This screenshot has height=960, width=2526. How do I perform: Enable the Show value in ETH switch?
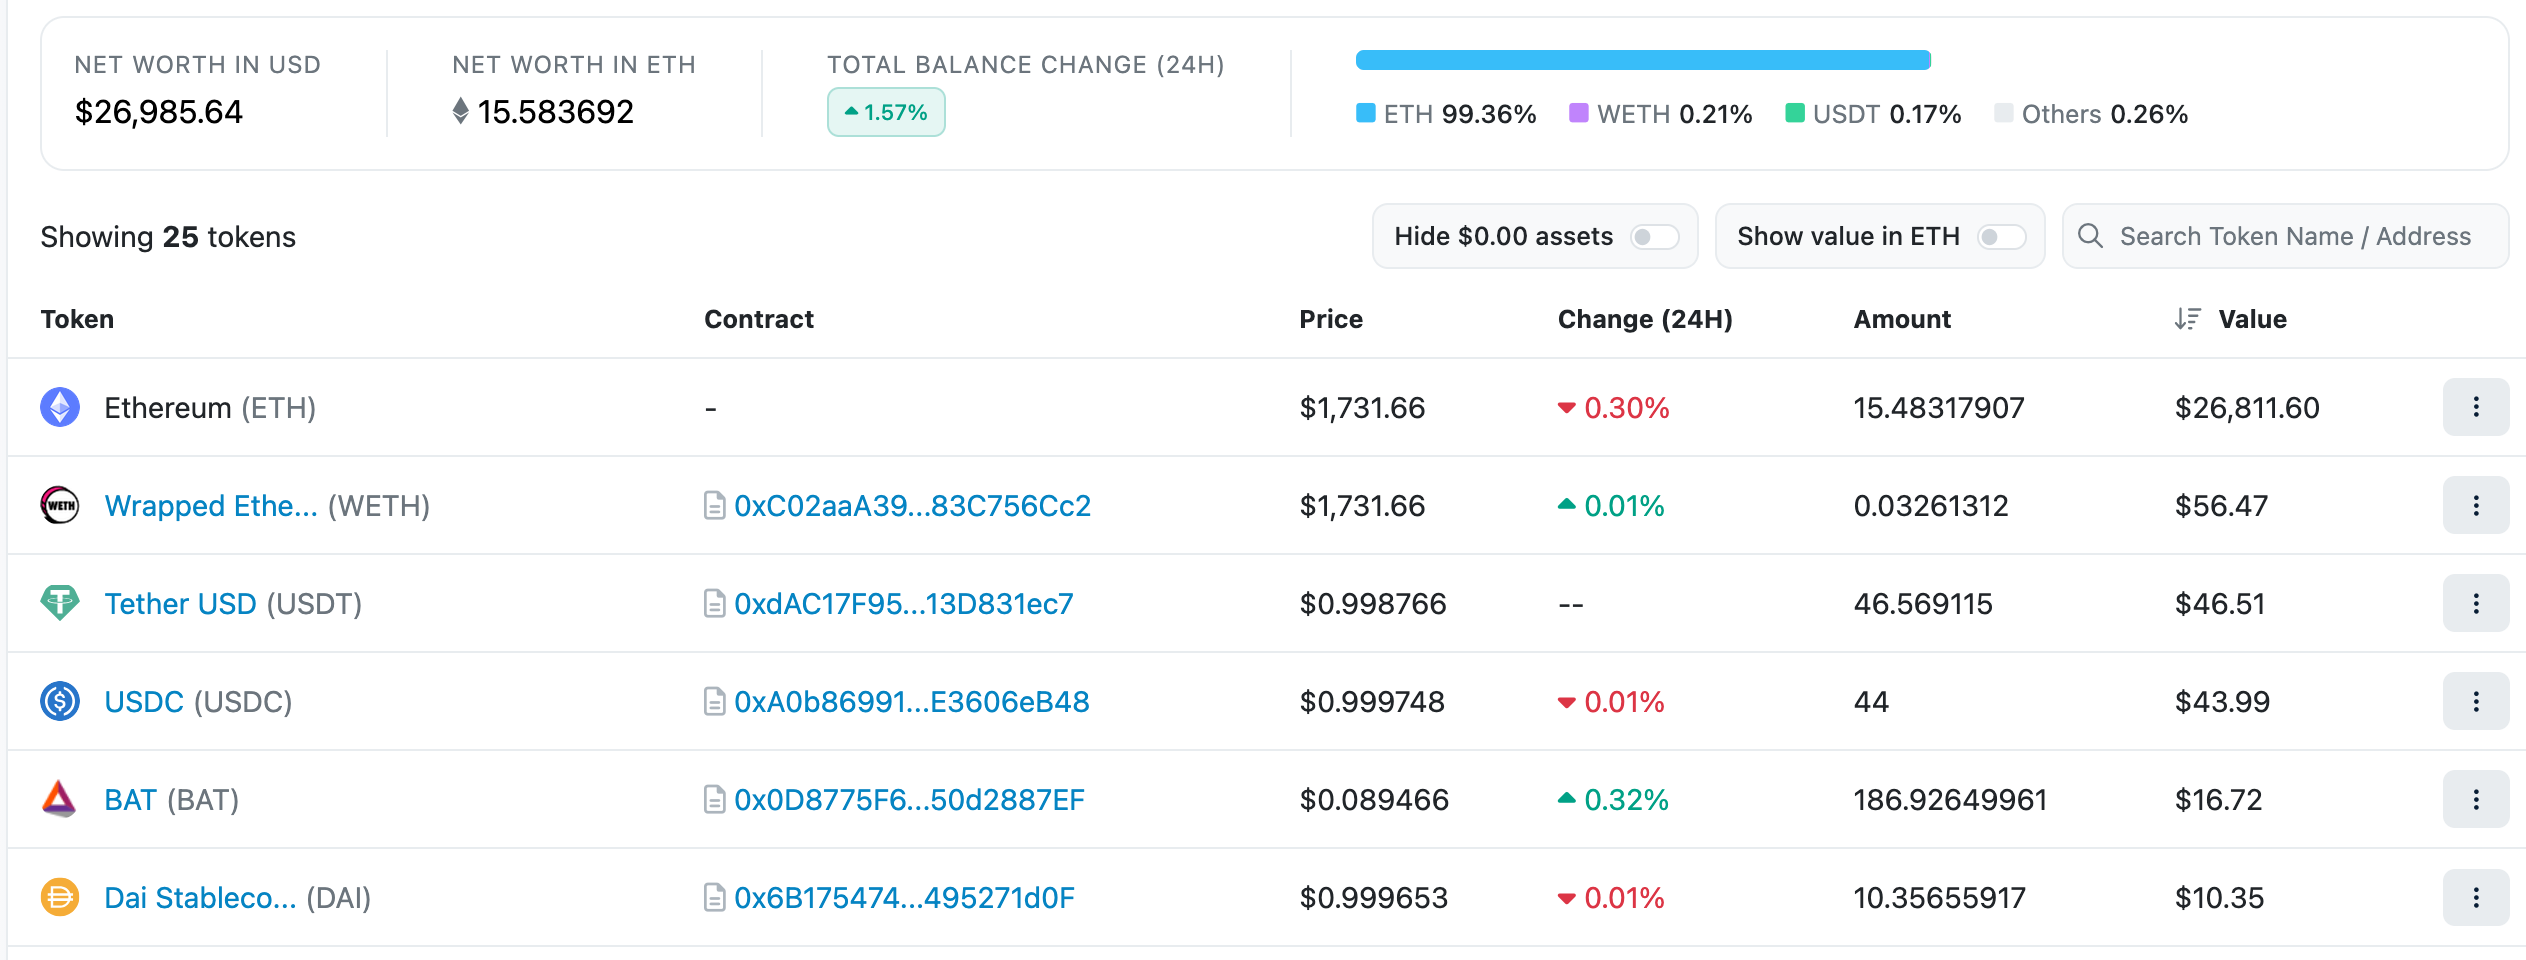pos(2002,237)
